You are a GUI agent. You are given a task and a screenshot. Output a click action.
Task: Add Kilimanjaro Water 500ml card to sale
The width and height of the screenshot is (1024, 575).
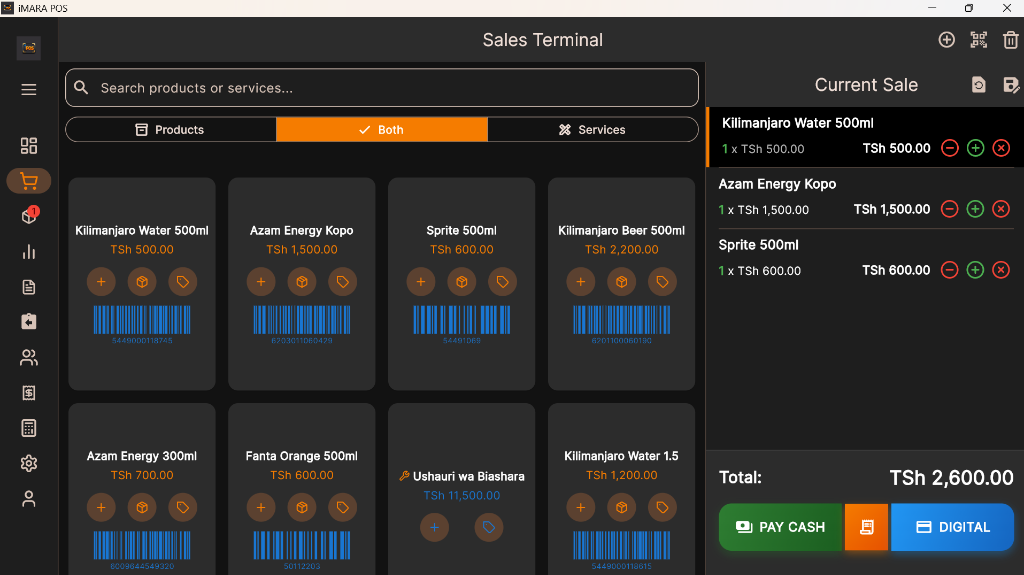(101, 282)
